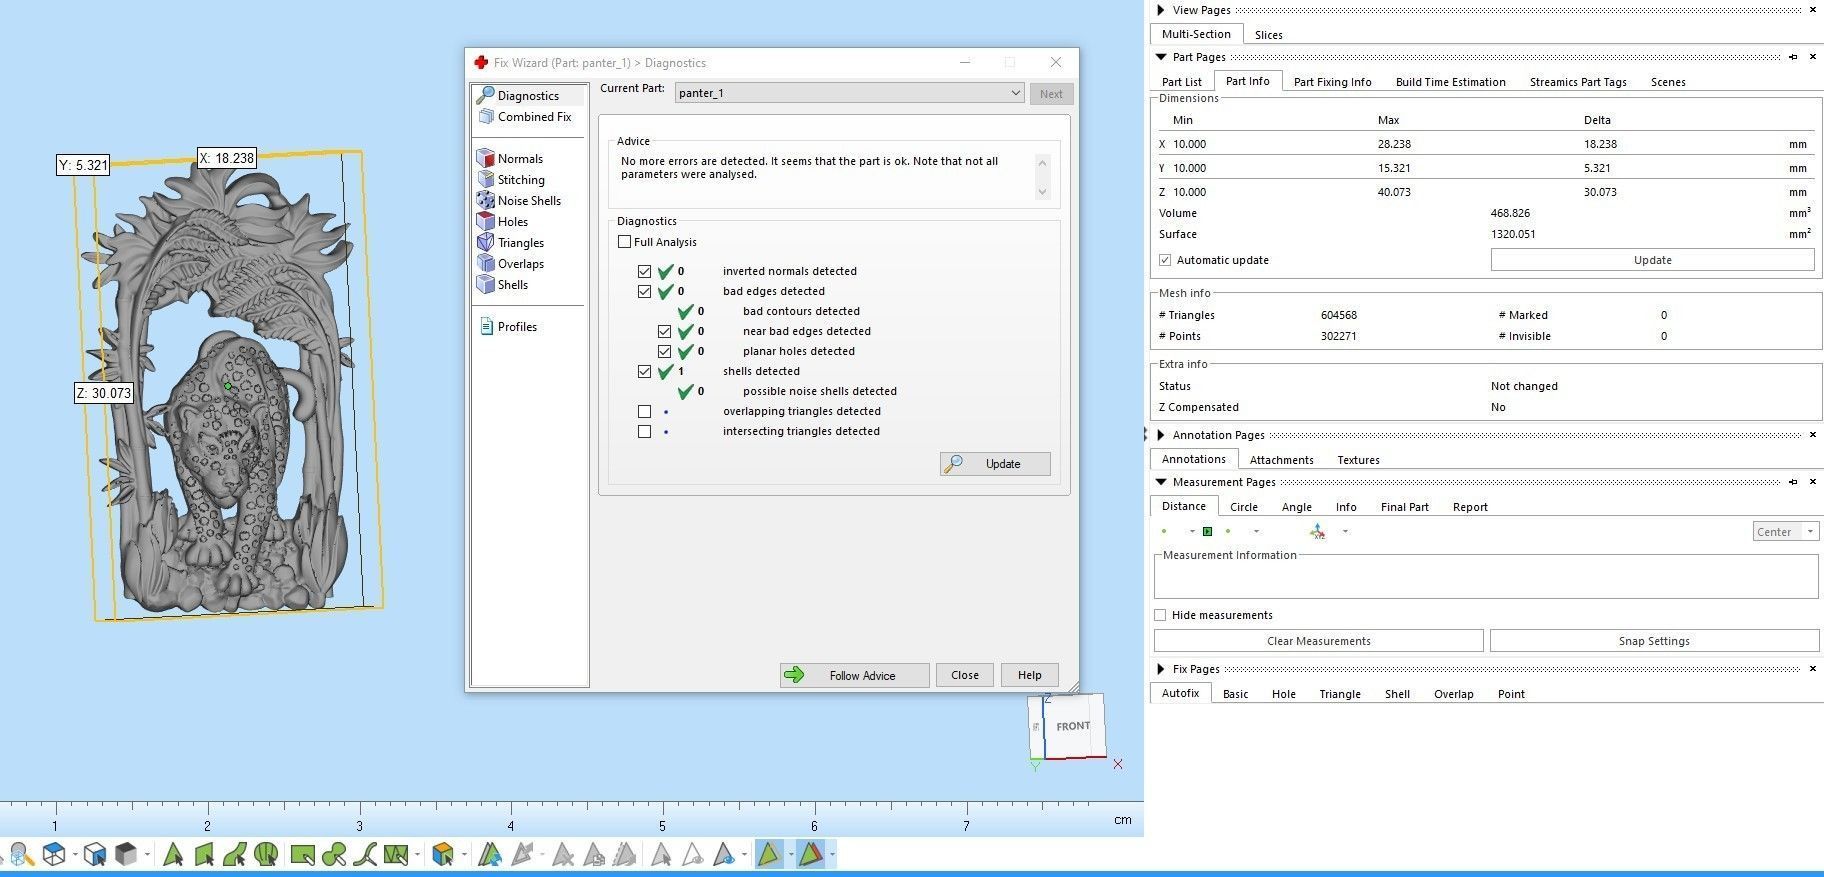Open dropdown arrow beside colored cube icon
This screenshot has height=877, width=1824.
click(x=464, y=854)
